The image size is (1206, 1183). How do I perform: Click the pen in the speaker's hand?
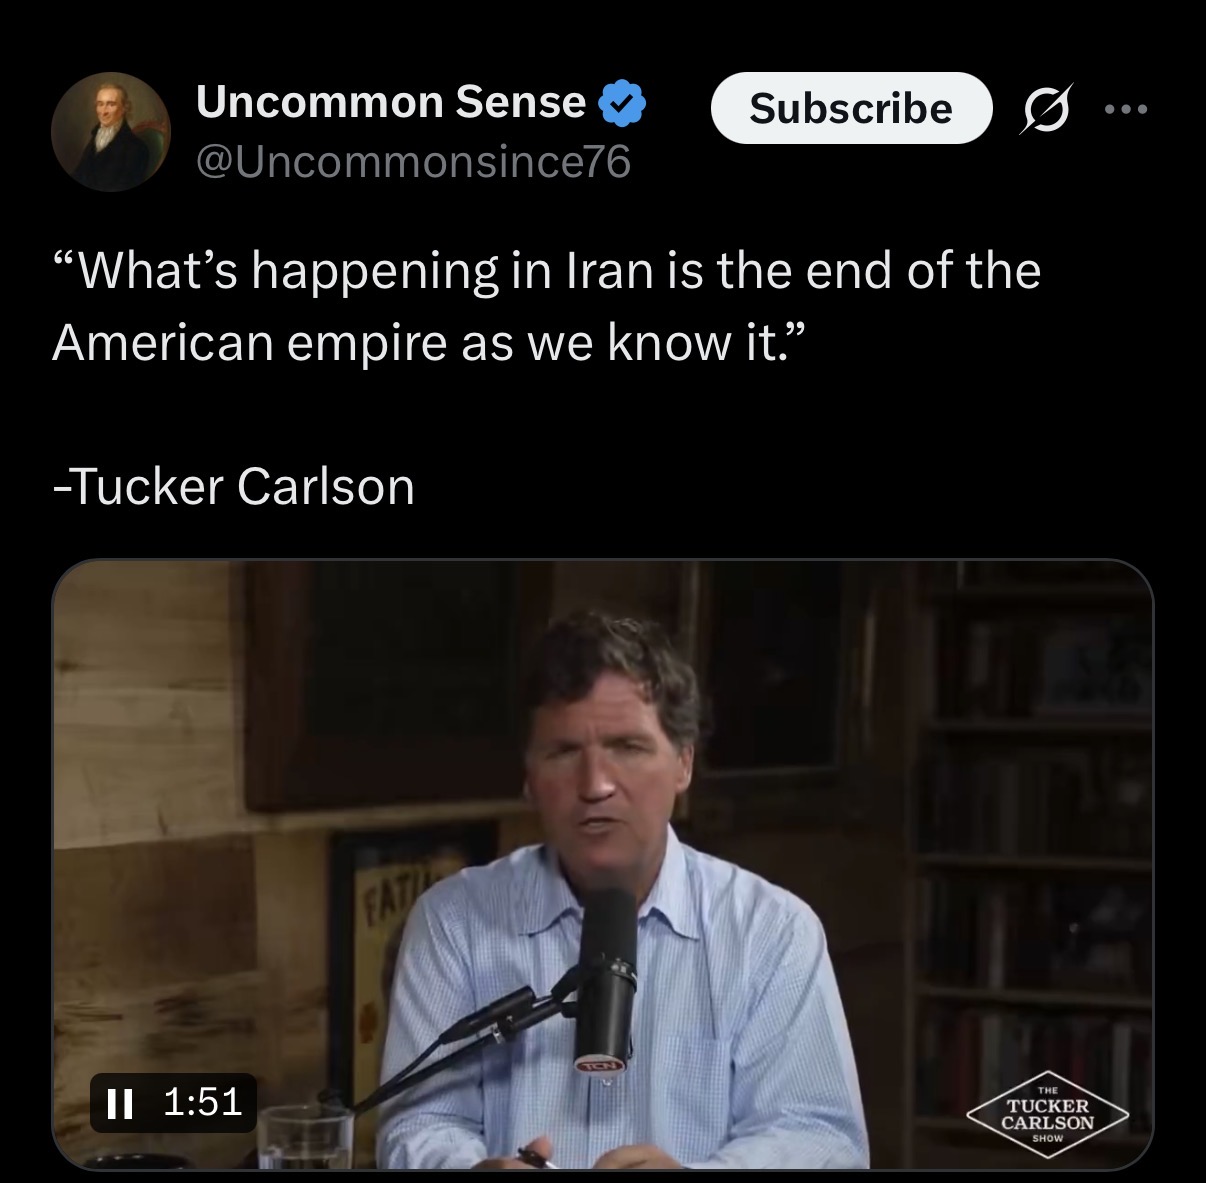538,1155
